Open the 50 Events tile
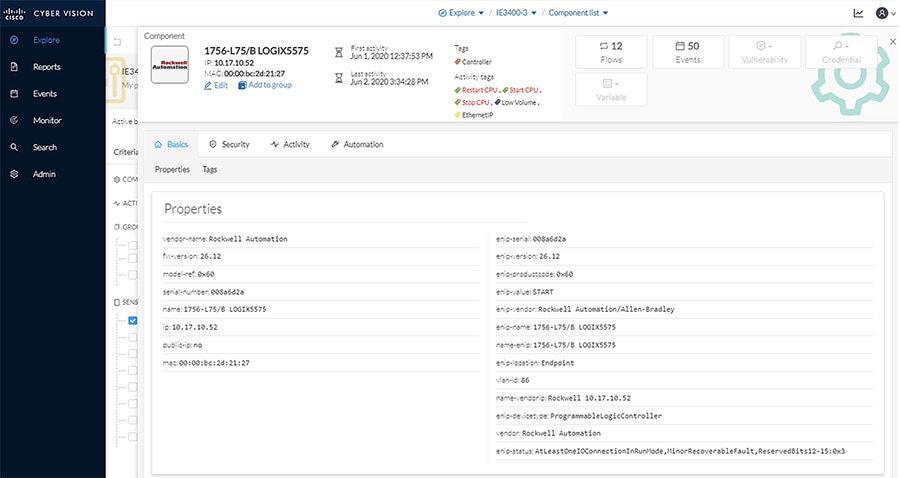Viewport: 900px width, 478px height. pos(688,52)
